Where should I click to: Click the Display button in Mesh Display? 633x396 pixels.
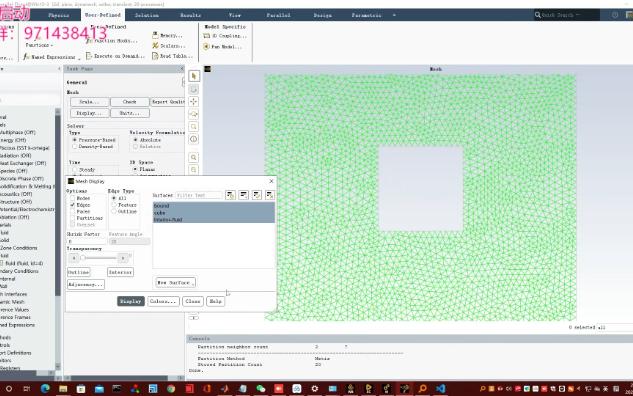131,301
